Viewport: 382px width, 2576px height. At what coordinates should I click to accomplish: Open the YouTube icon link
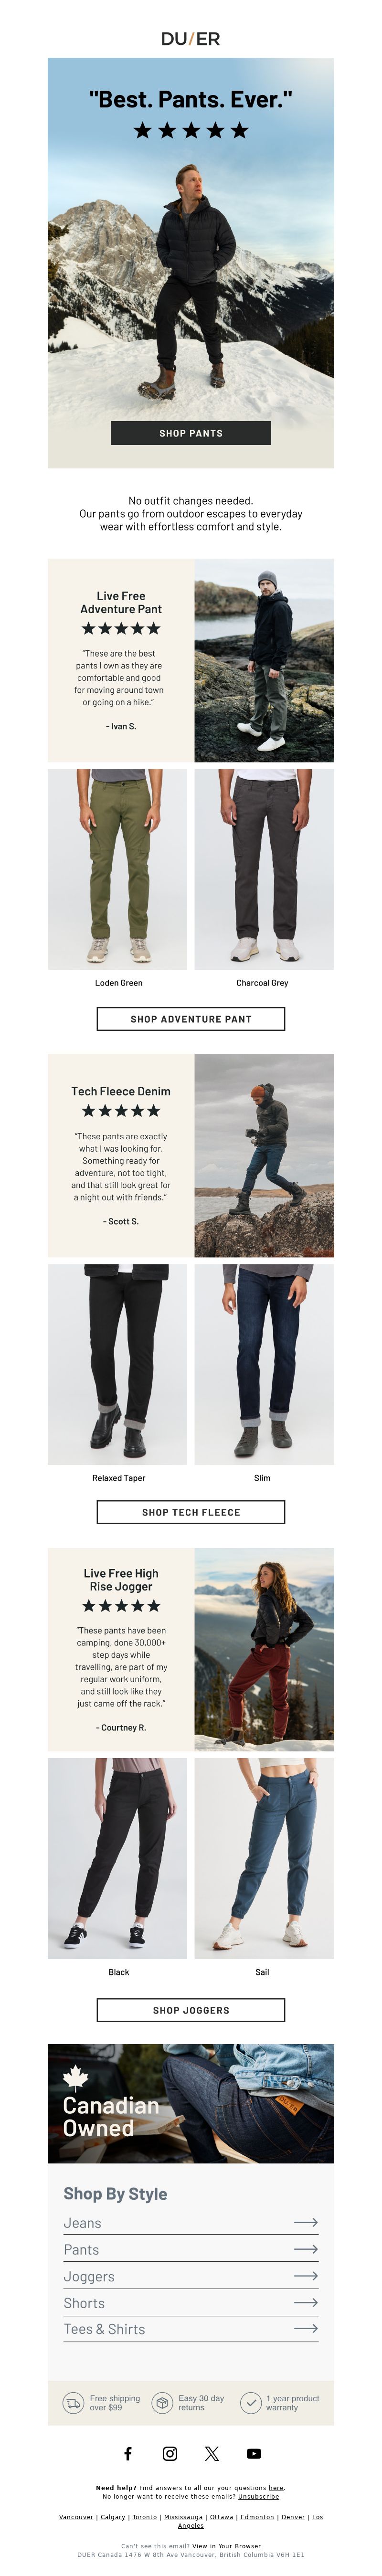pos(254,2453)
